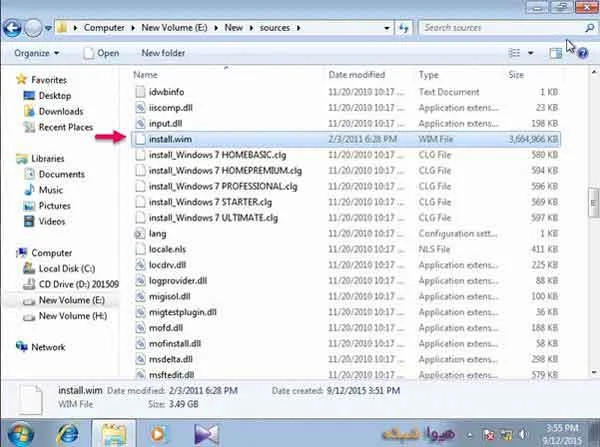Sort by Date modified column header
Screen dimensions: 600x447
pyautogui.click(x=357, y=75)
